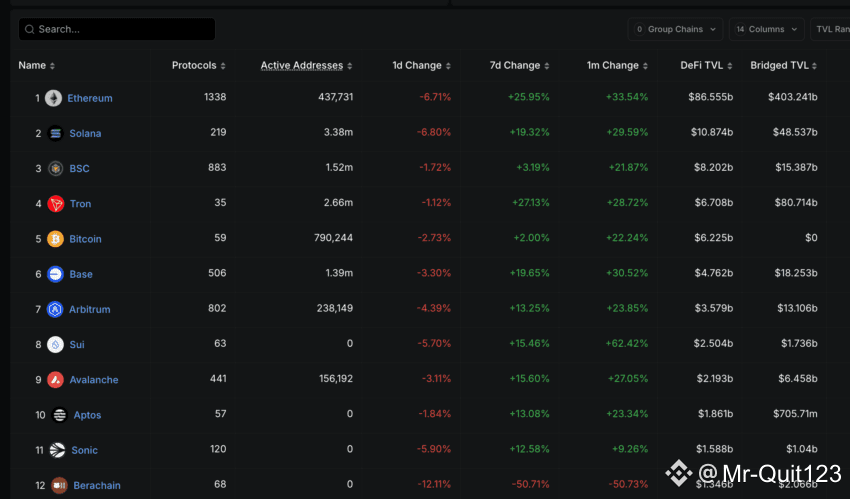The width and height of the screenshot is (850, 499).
Task: Sort by DeFi TVL column header
Action: [706, 66]
